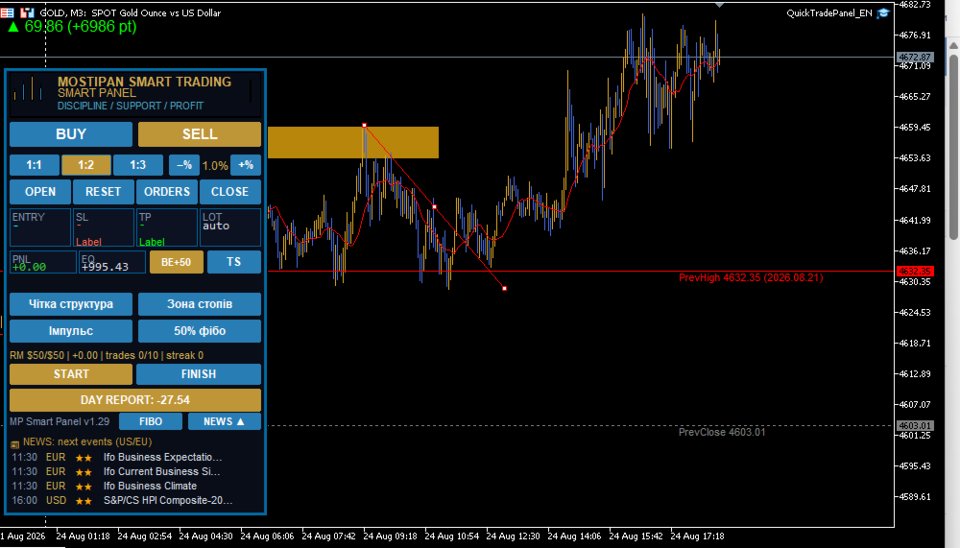Click the ENTRY price field
Viewport: 960px width, 548px height.
[x=40, y=228]
